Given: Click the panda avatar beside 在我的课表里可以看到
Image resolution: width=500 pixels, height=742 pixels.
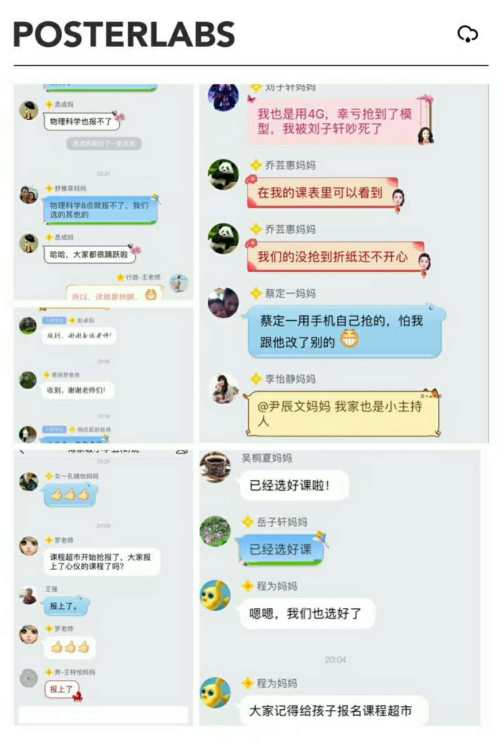Looking at the screenshot, I should coord(223,175).
